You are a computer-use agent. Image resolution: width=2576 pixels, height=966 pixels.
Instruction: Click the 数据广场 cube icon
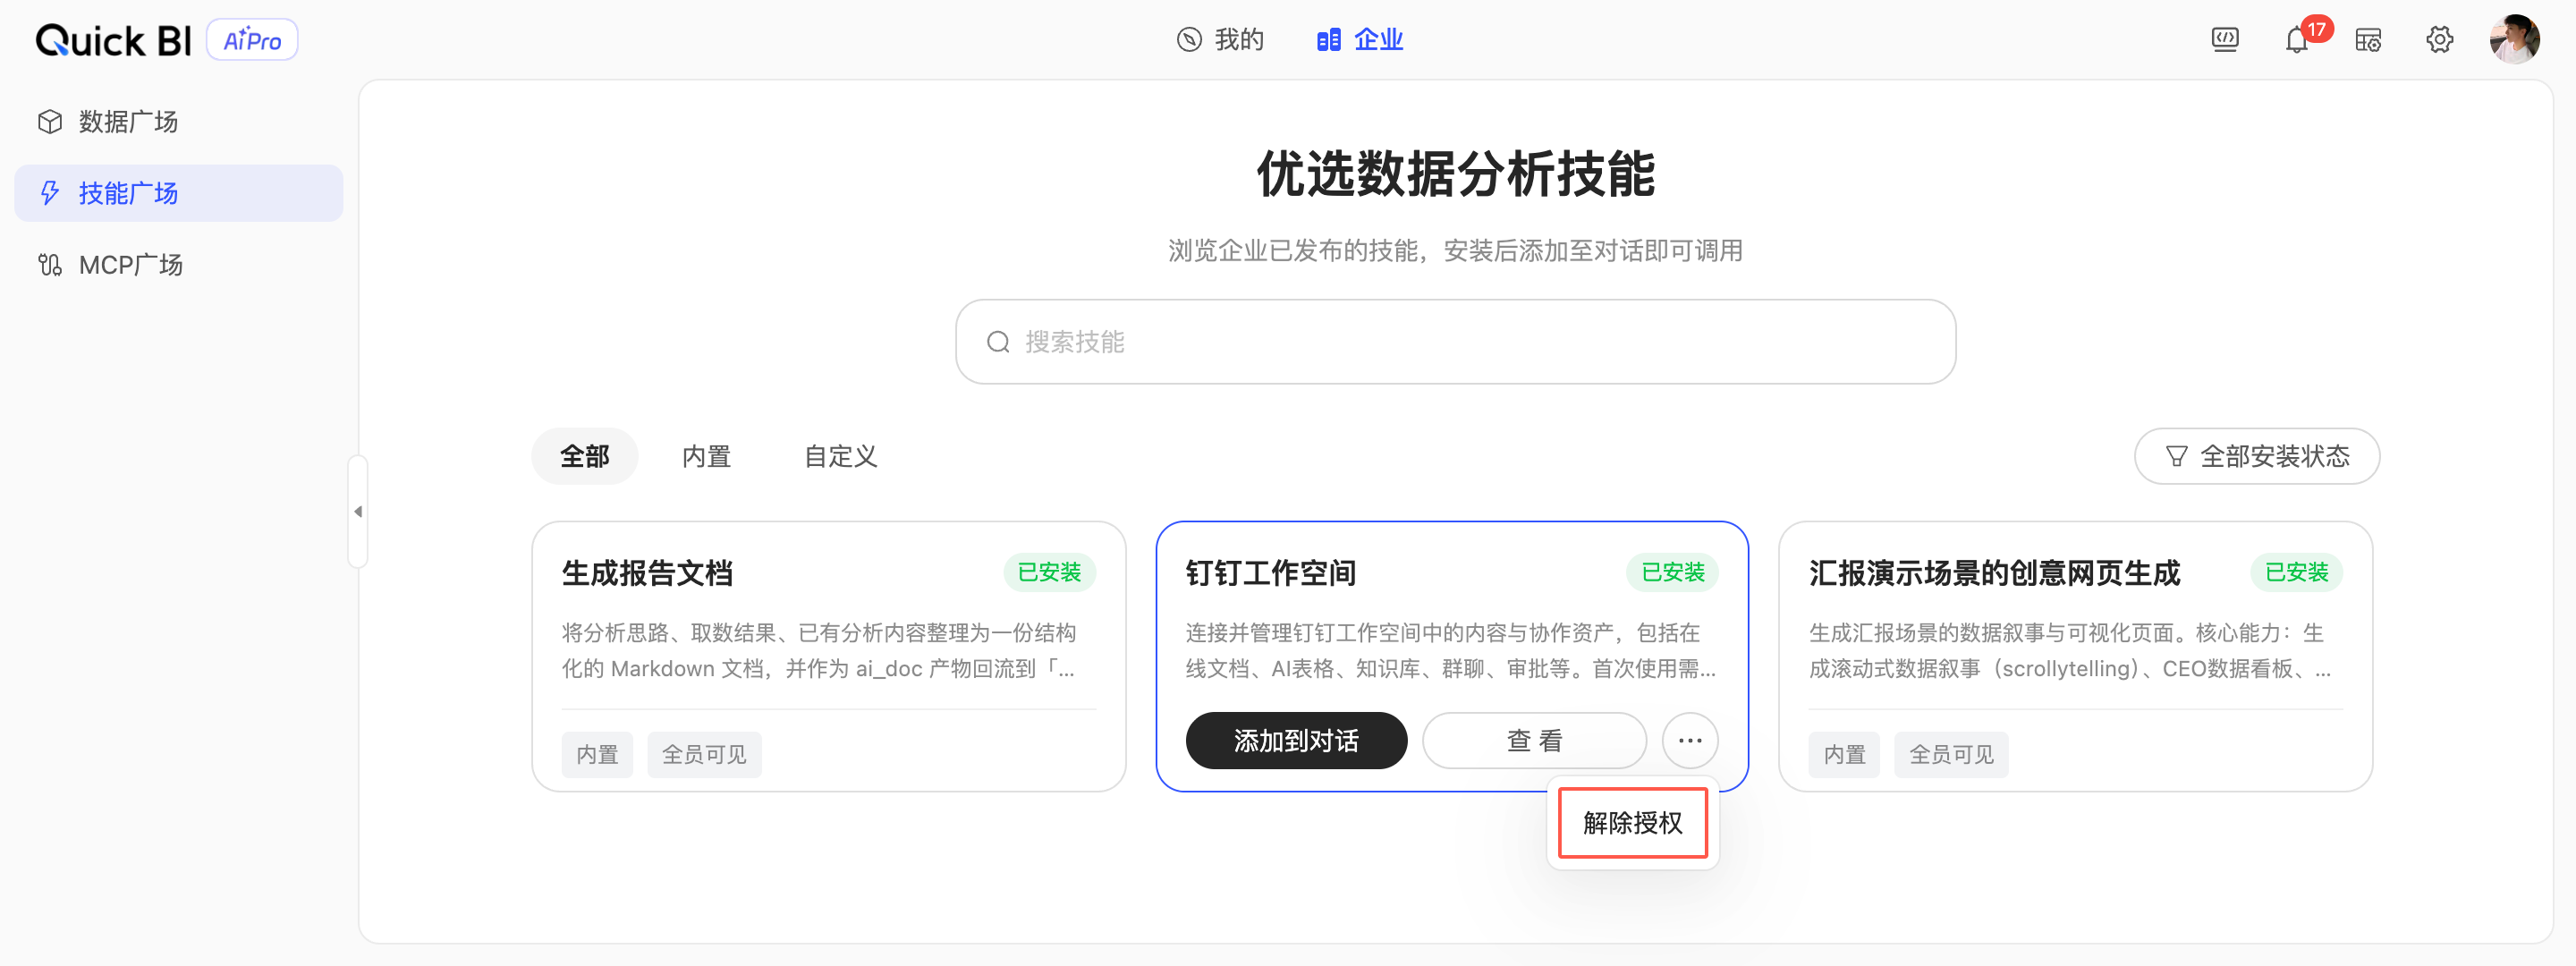(50, 122)
